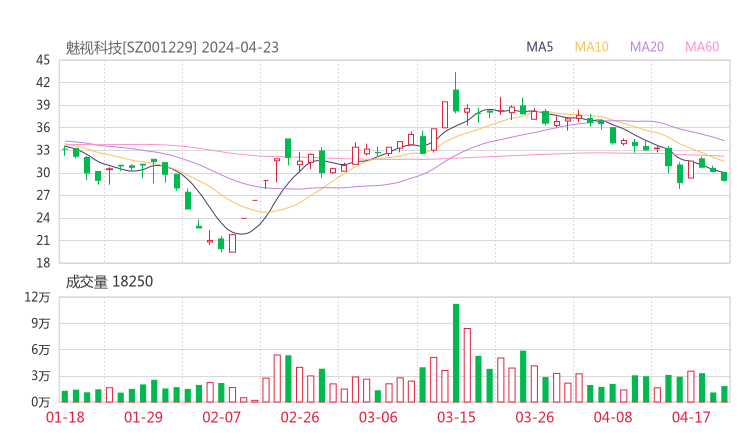740x440 pixels.
Task: Click the 24 price axis label
Action: (43, 218)
